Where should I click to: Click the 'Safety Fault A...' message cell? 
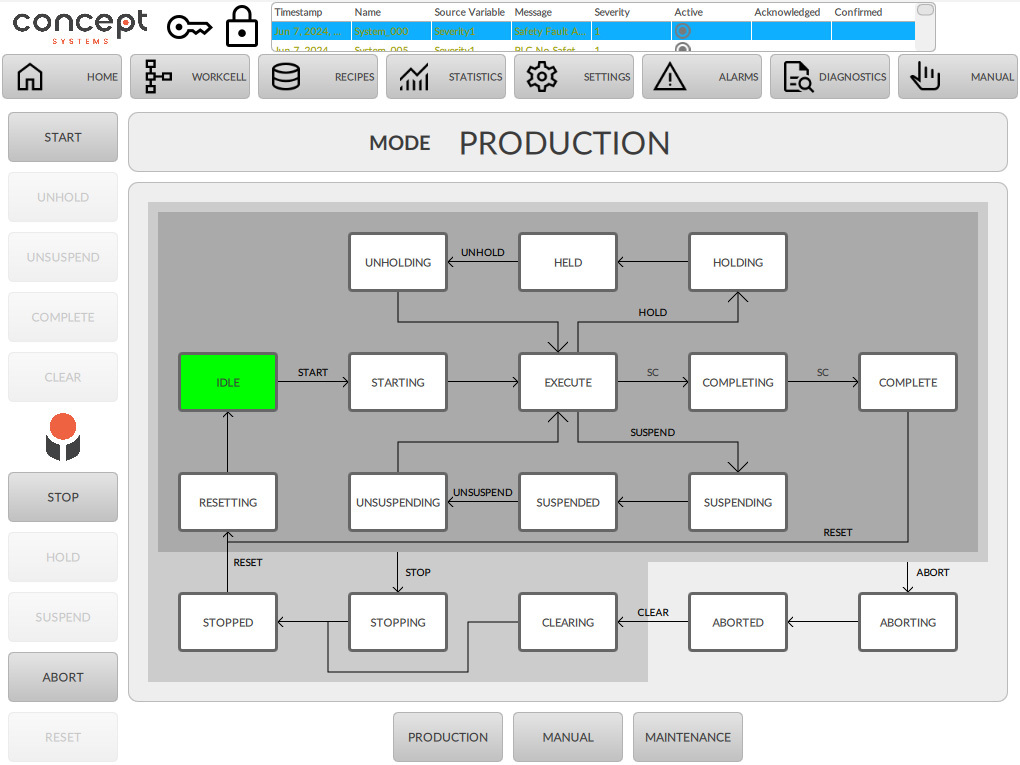click(551, 31)
